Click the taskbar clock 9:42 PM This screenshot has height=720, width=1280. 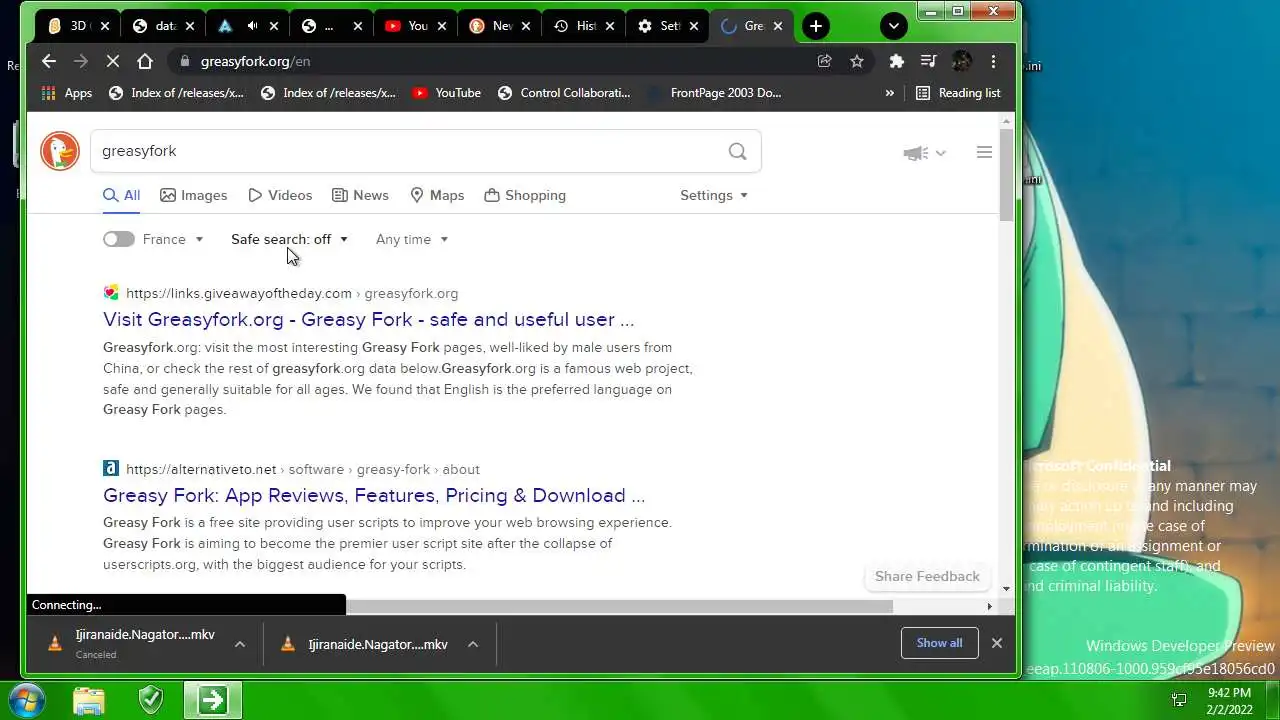[1229, 700]
